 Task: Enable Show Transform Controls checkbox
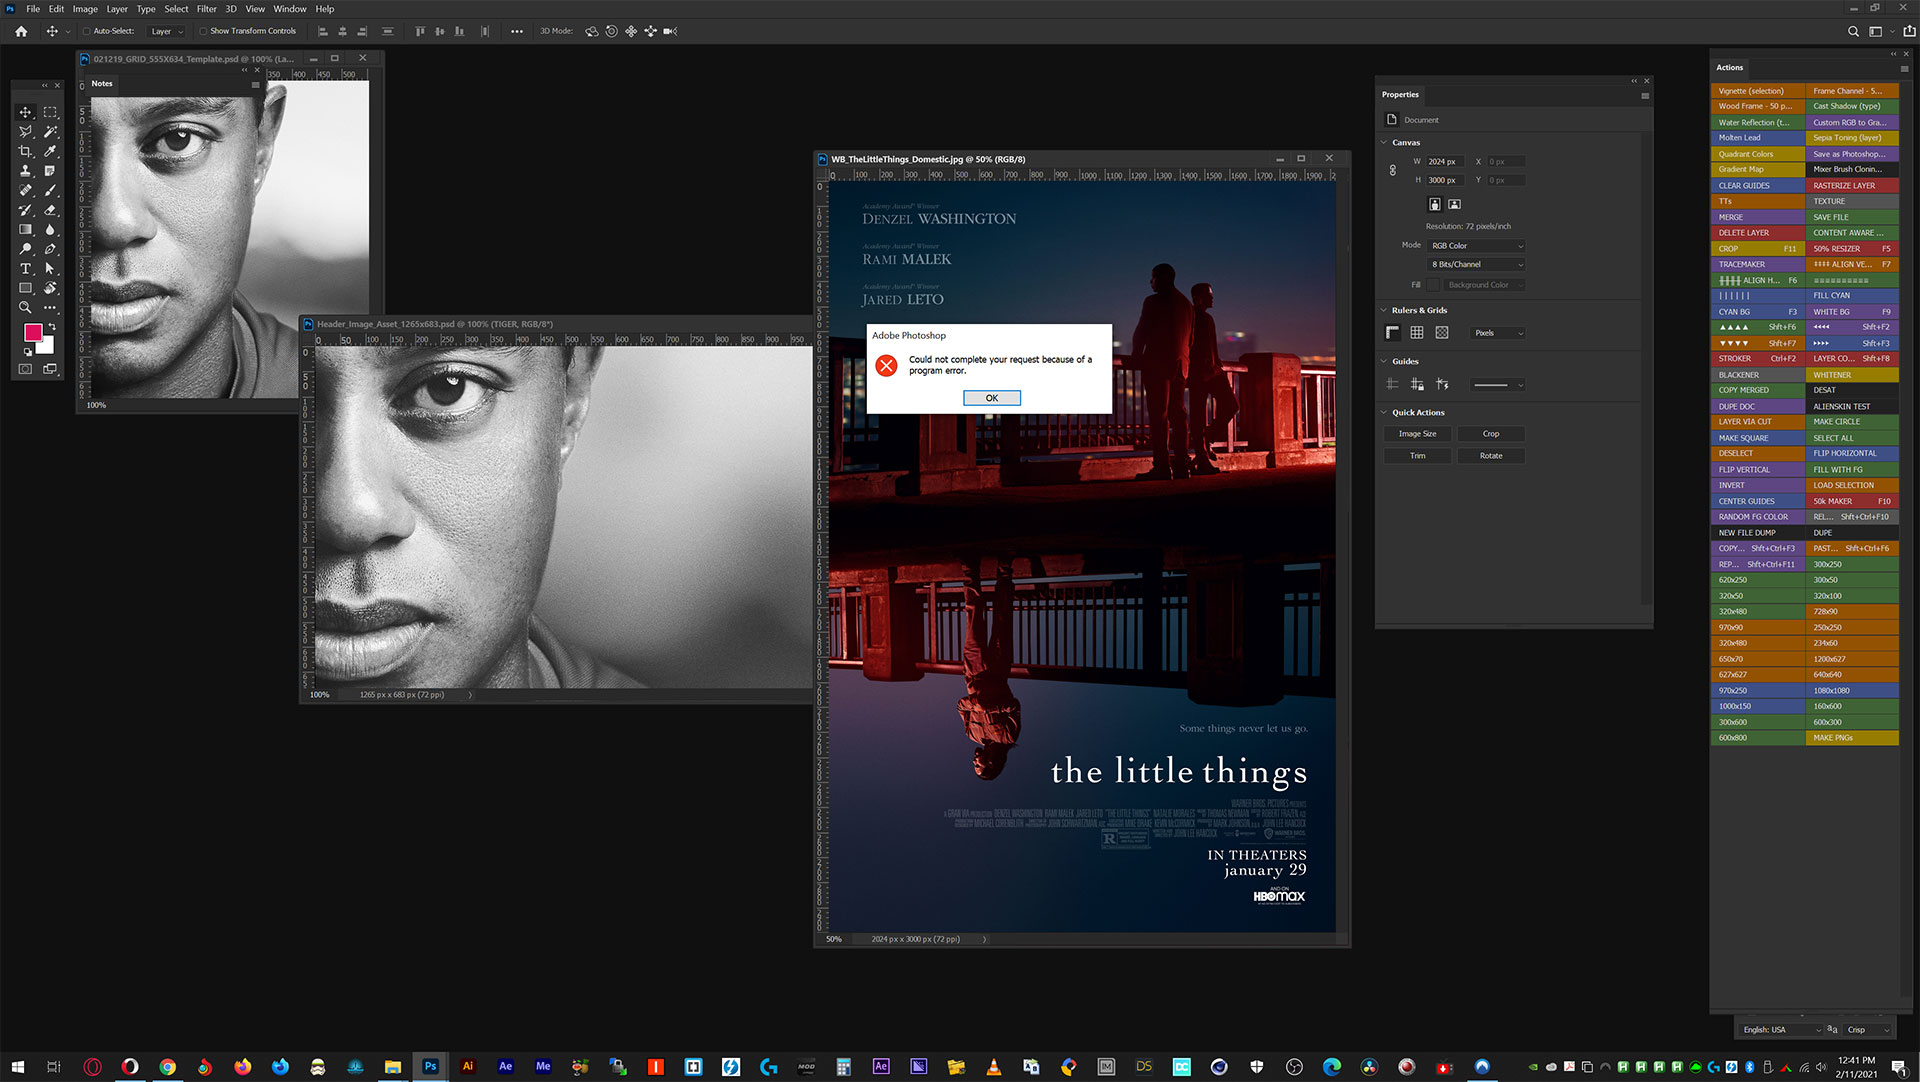pyautogui.click(x=203, y=31)
